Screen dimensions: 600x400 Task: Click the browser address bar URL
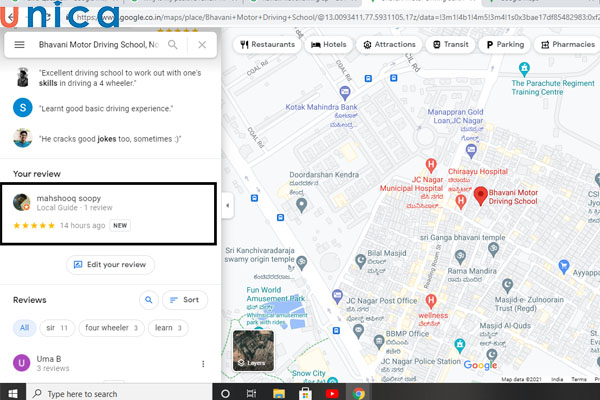337,17
